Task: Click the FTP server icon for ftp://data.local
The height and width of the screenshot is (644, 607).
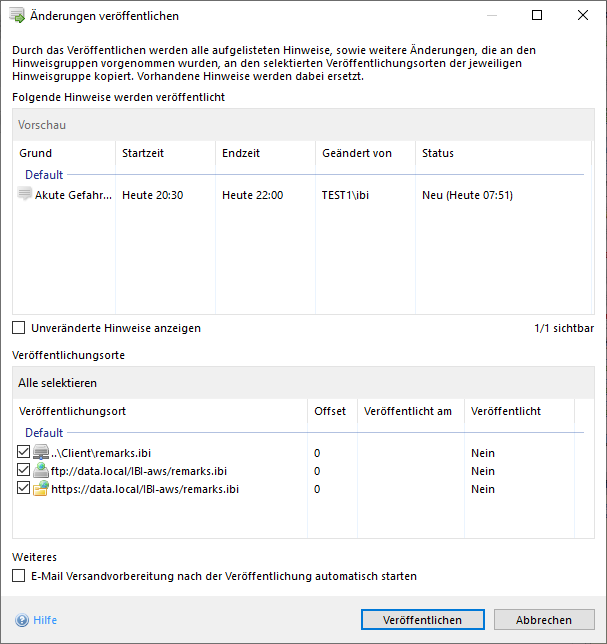Action: 41,471
